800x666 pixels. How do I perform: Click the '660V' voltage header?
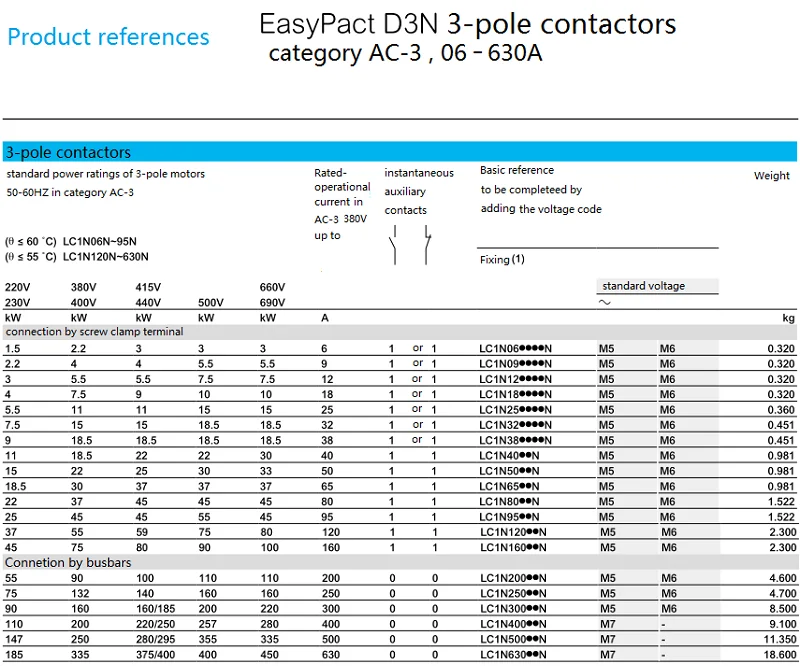(272, 287)
